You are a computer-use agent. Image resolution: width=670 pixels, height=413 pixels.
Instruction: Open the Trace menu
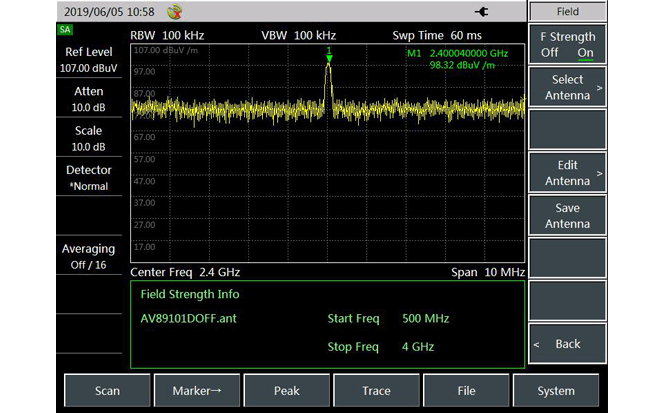(x=376, y=391)
